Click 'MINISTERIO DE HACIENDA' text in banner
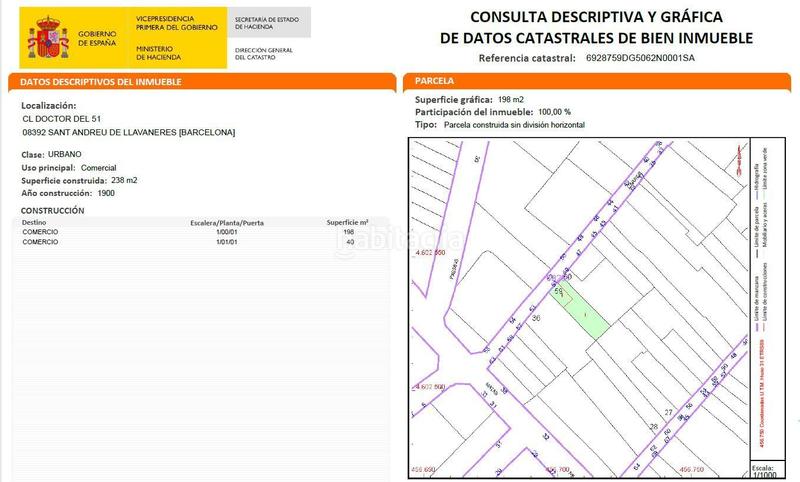The height and width of the screenshot is (482, 800). (x=158, y=53)
